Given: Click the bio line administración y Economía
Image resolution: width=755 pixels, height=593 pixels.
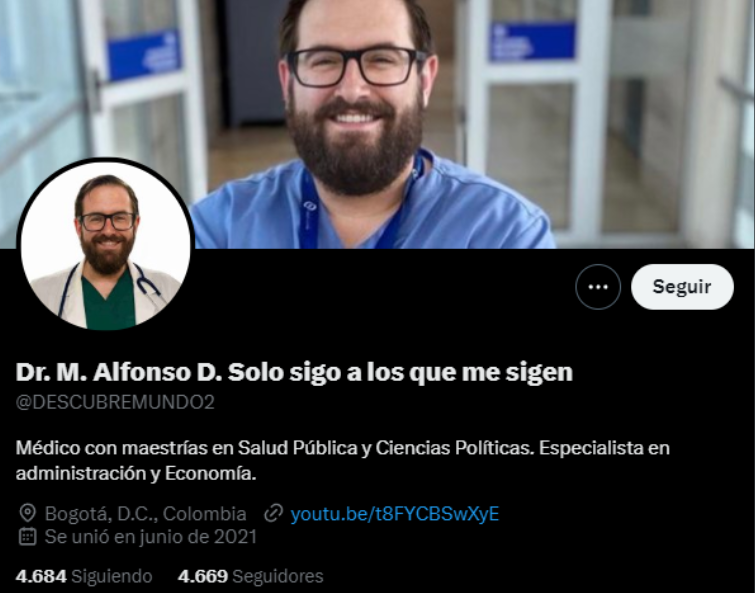Looking at the screenshot, I should coord(136,474).
